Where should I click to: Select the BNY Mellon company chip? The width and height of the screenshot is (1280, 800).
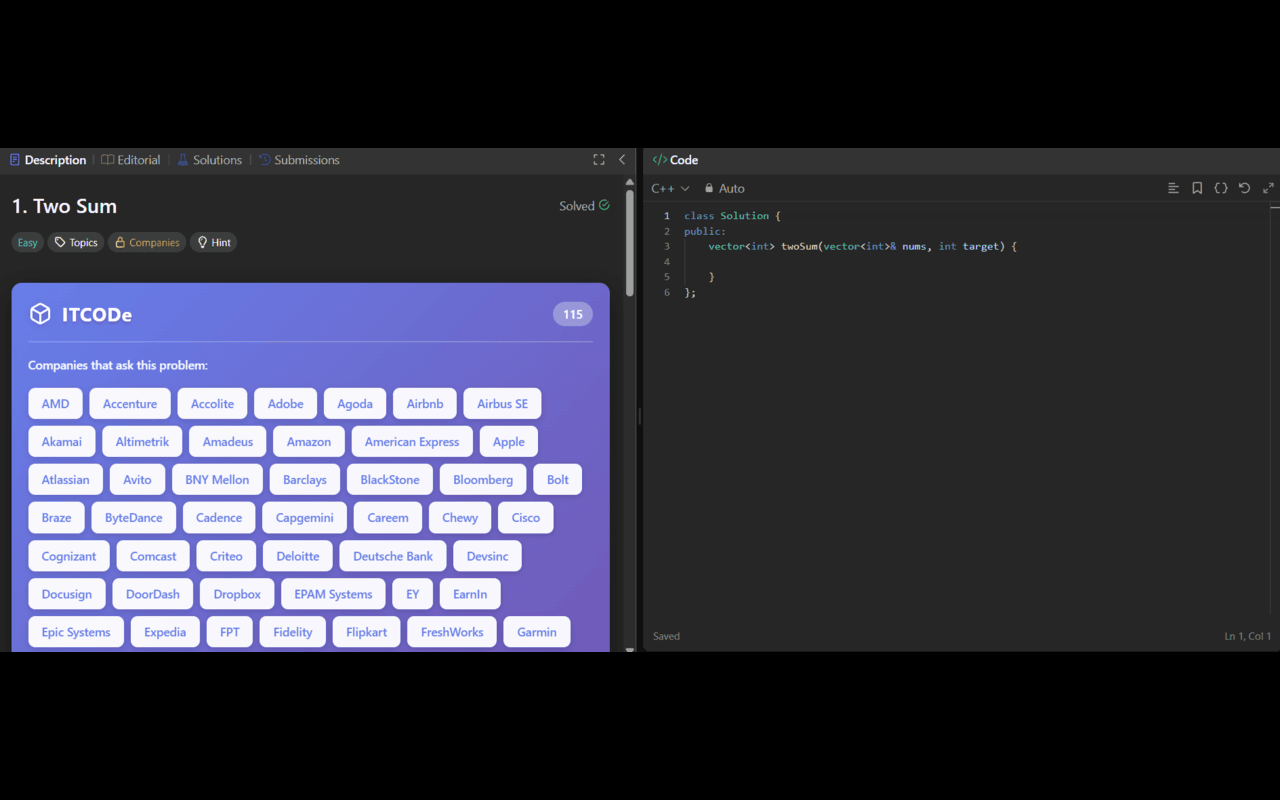(x=217, y=480)
